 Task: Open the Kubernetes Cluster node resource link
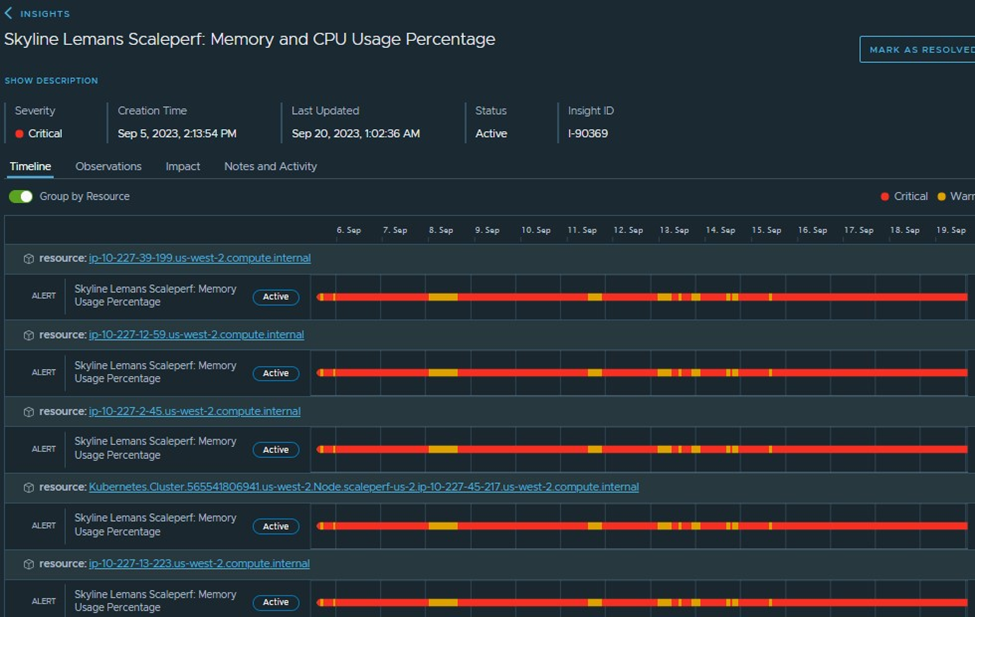pyautogui.click(x=363, y=488)
